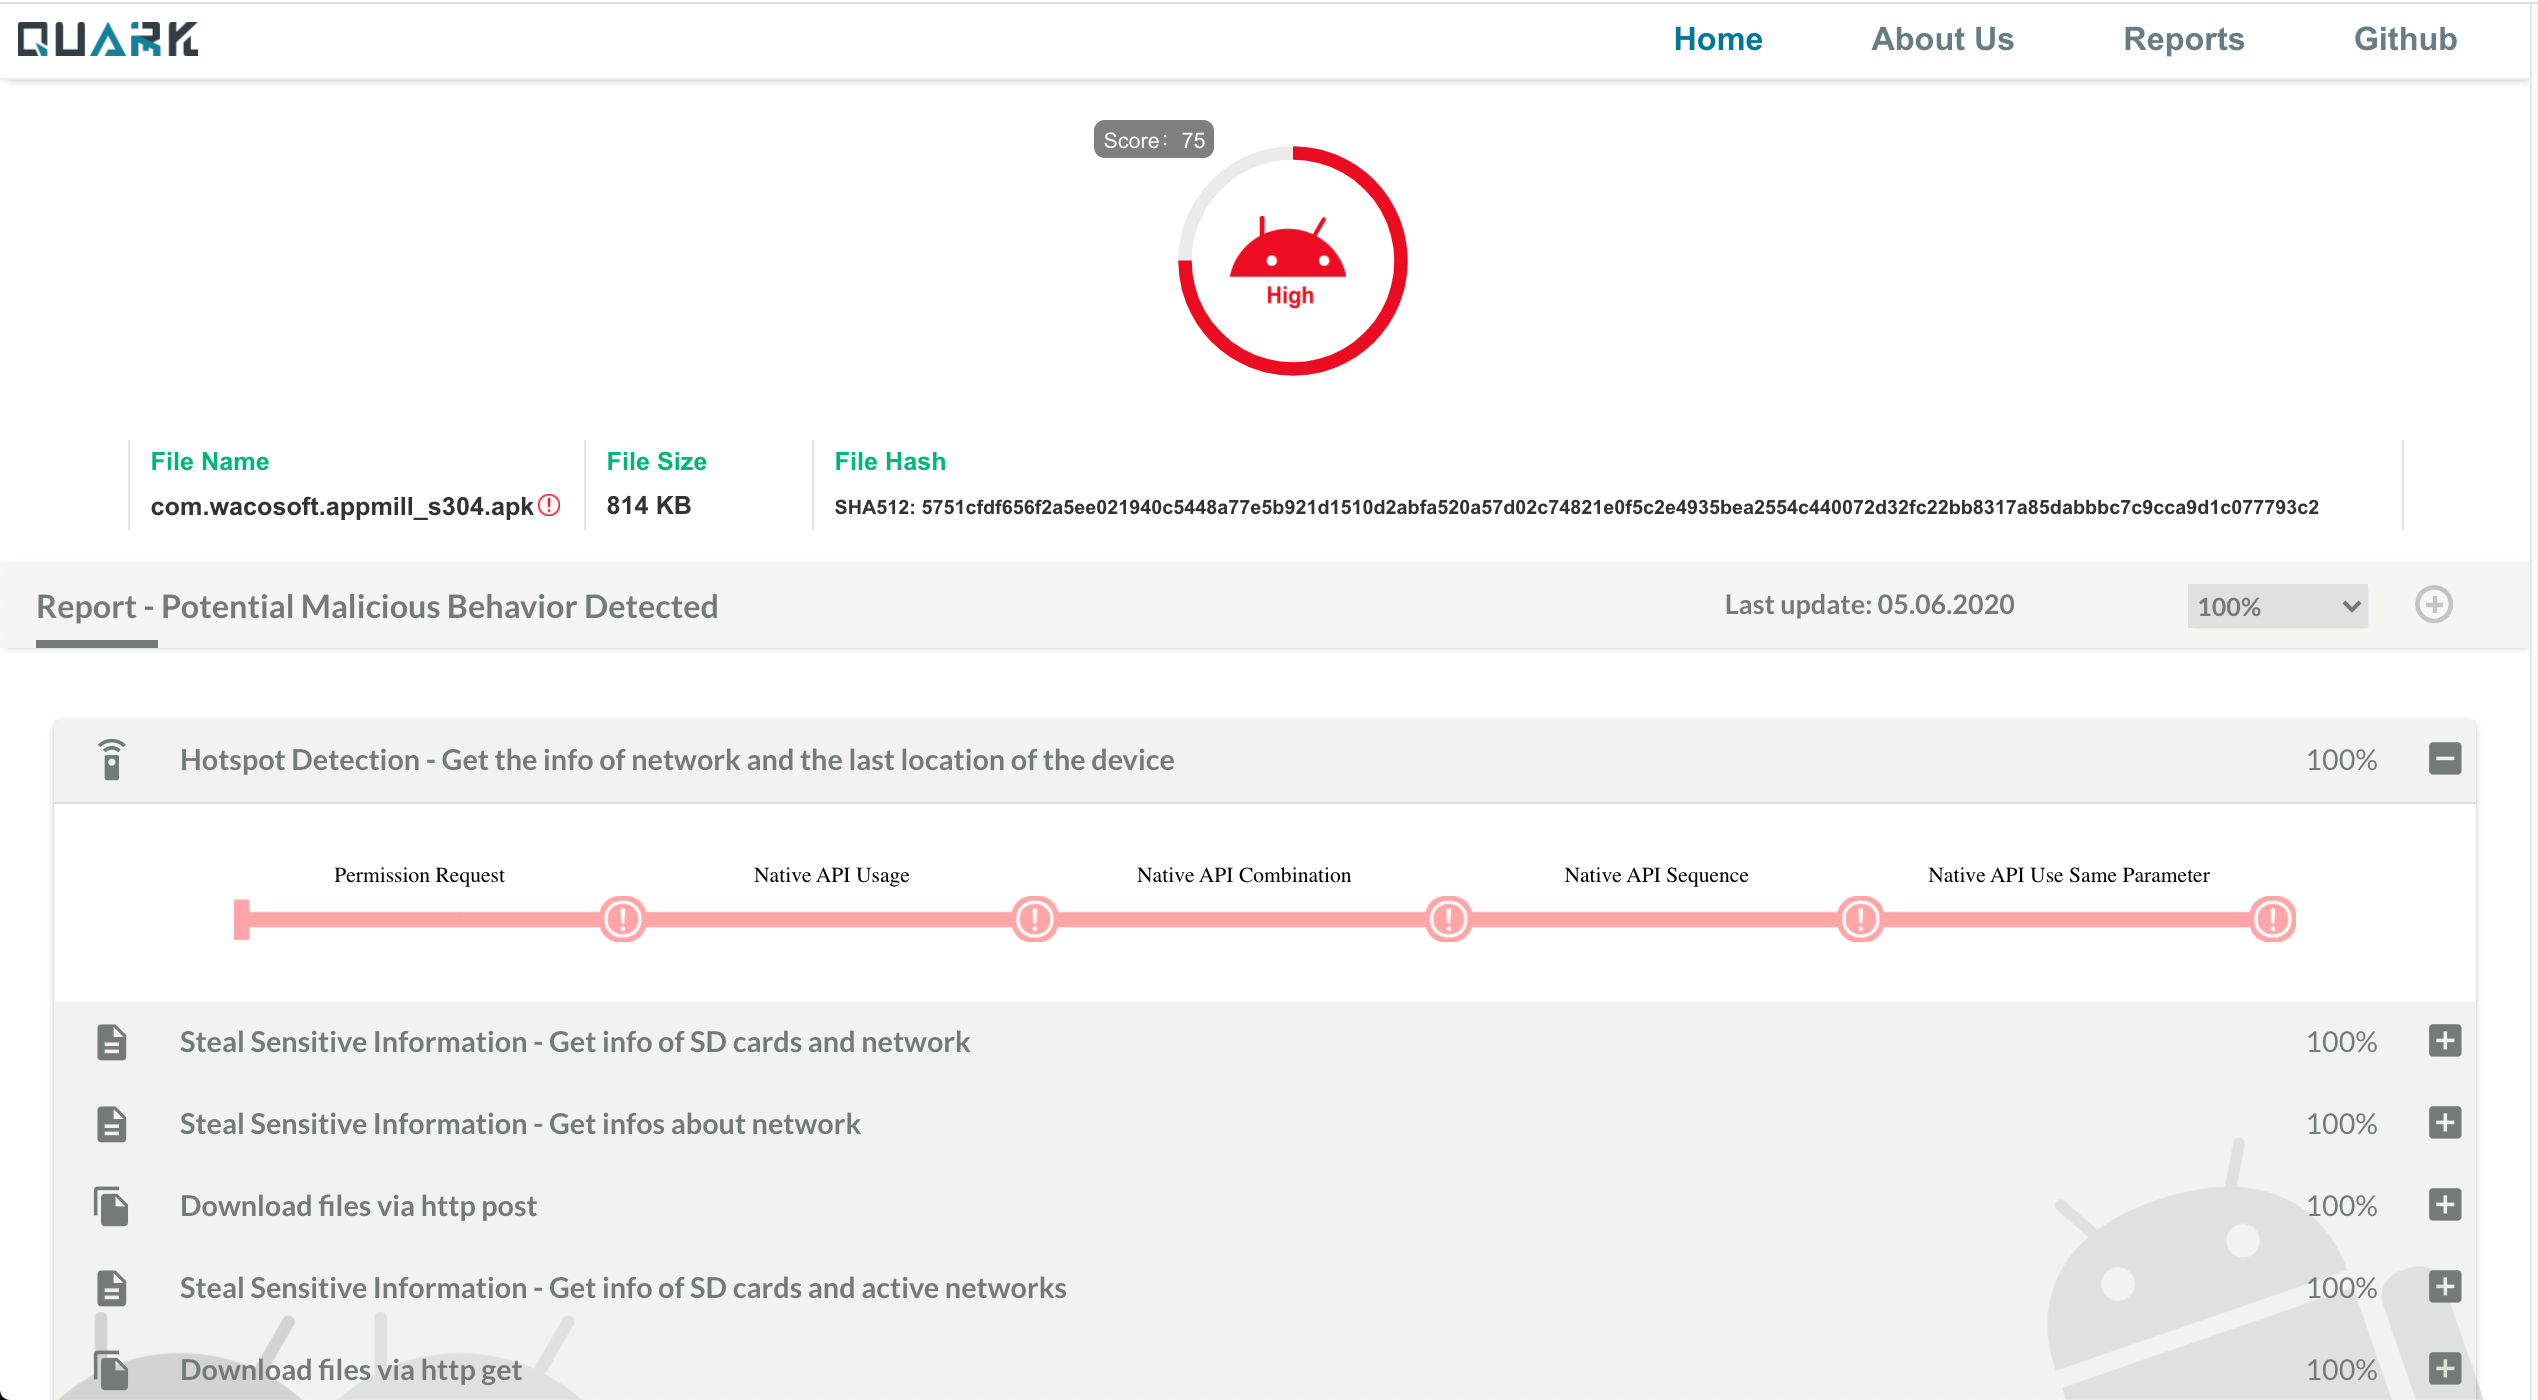Expand the Download files via http post row
This screenshot has width=2538, height=1400.
[2444, 1204]
